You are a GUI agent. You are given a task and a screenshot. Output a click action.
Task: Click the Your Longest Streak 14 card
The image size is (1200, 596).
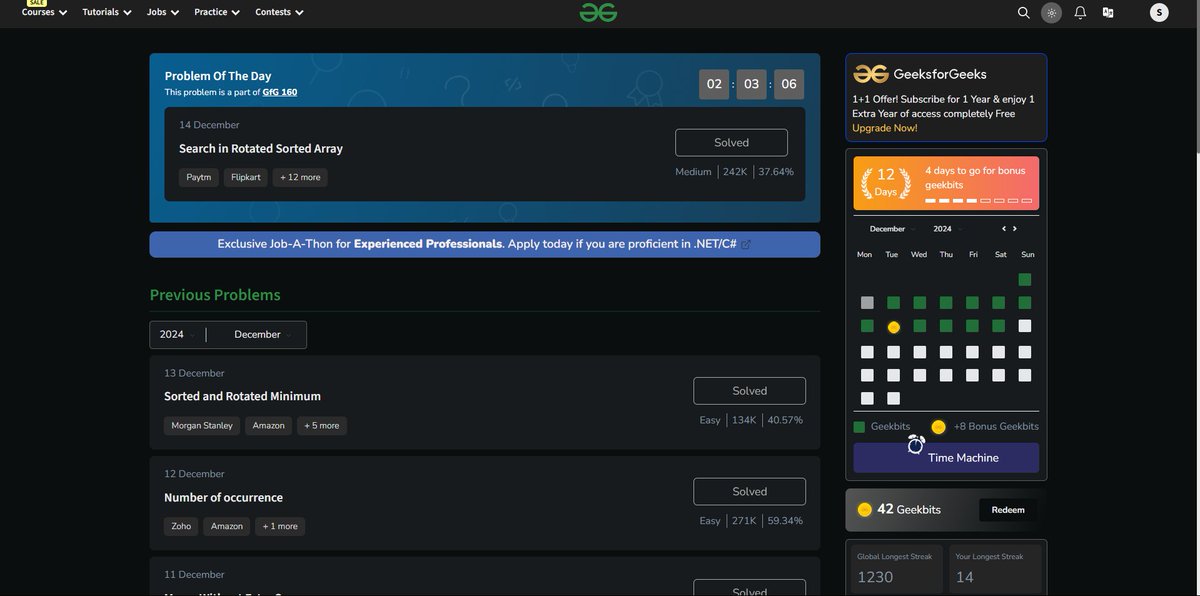point(995,569)
